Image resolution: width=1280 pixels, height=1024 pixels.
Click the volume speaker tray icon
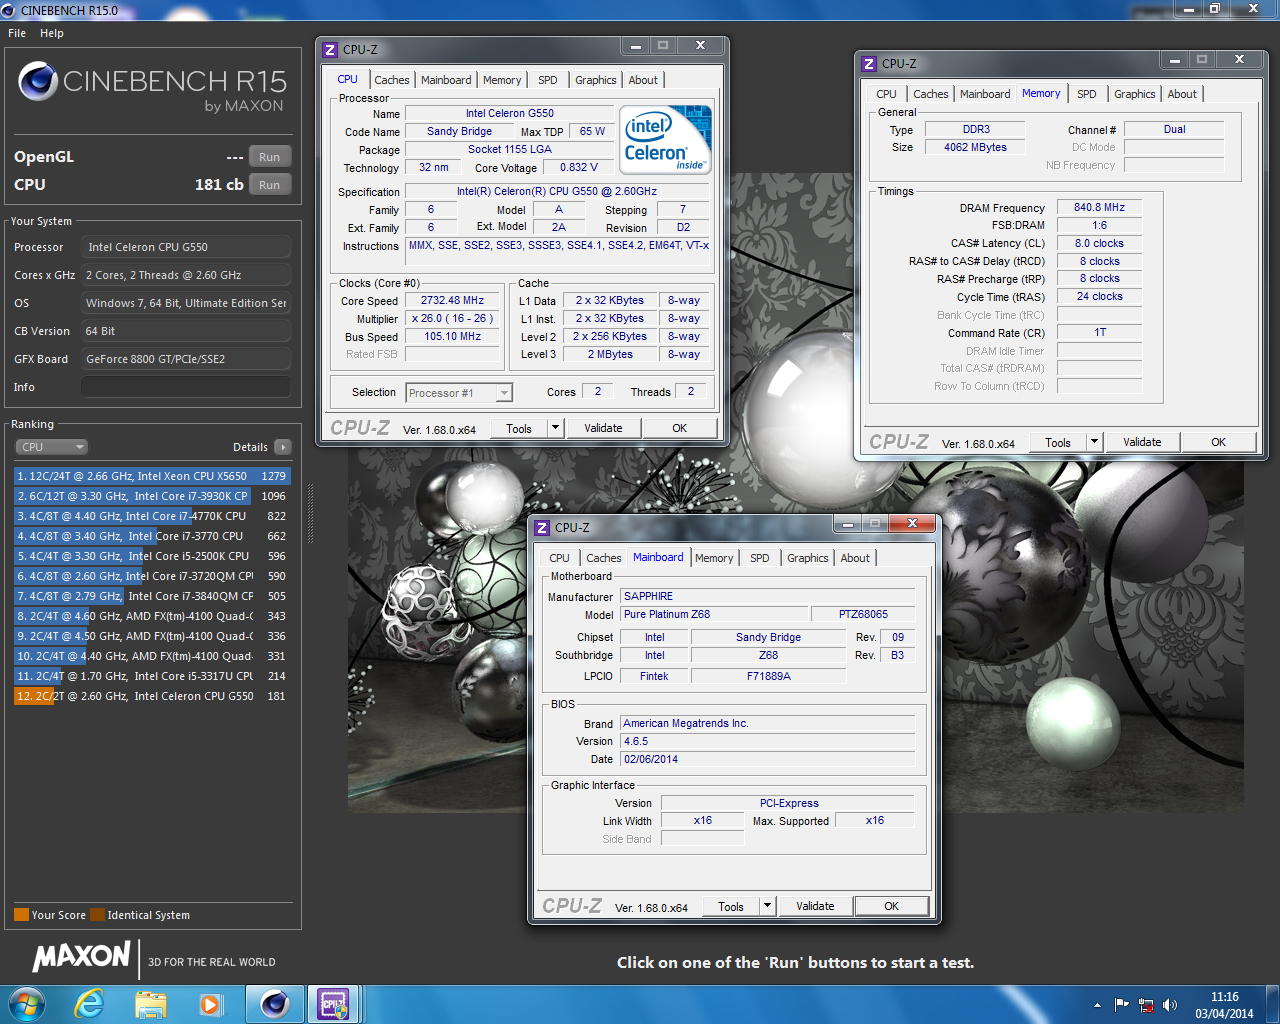1170,1005
